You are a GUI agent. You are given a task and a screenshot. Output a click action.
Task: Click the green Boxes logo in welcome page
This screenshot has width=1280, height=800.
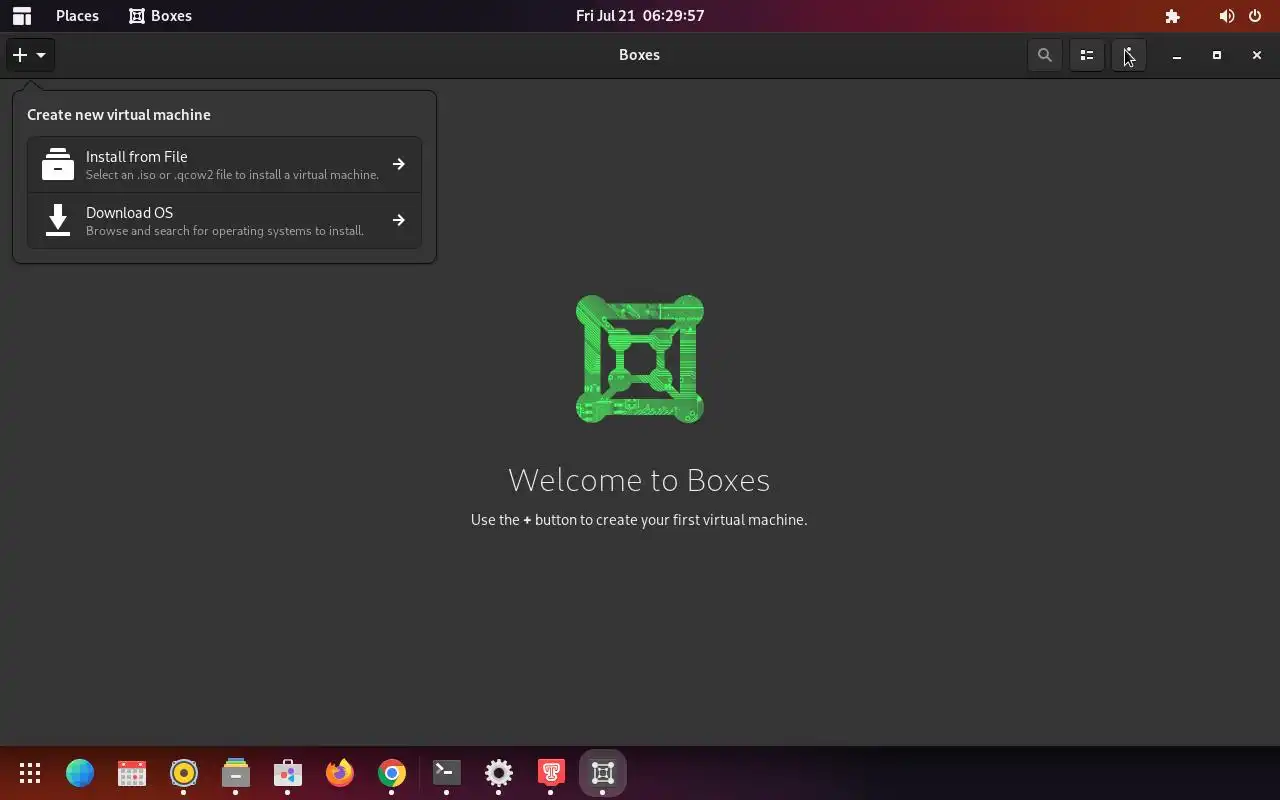tap(640, 359)
